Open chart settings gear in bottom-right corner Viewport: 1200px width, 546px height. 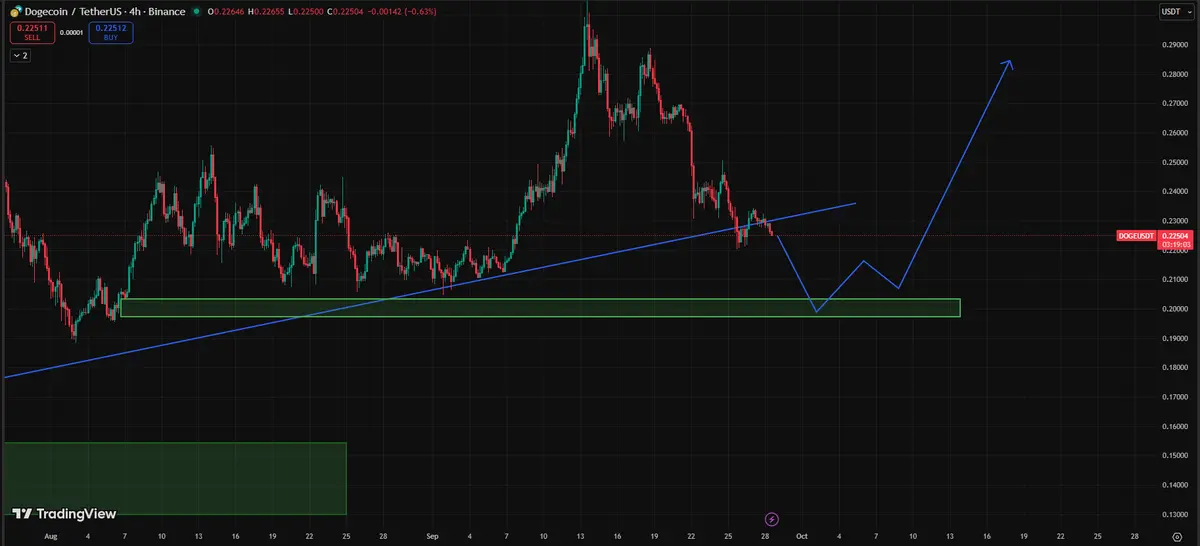tap(1176, 537)
